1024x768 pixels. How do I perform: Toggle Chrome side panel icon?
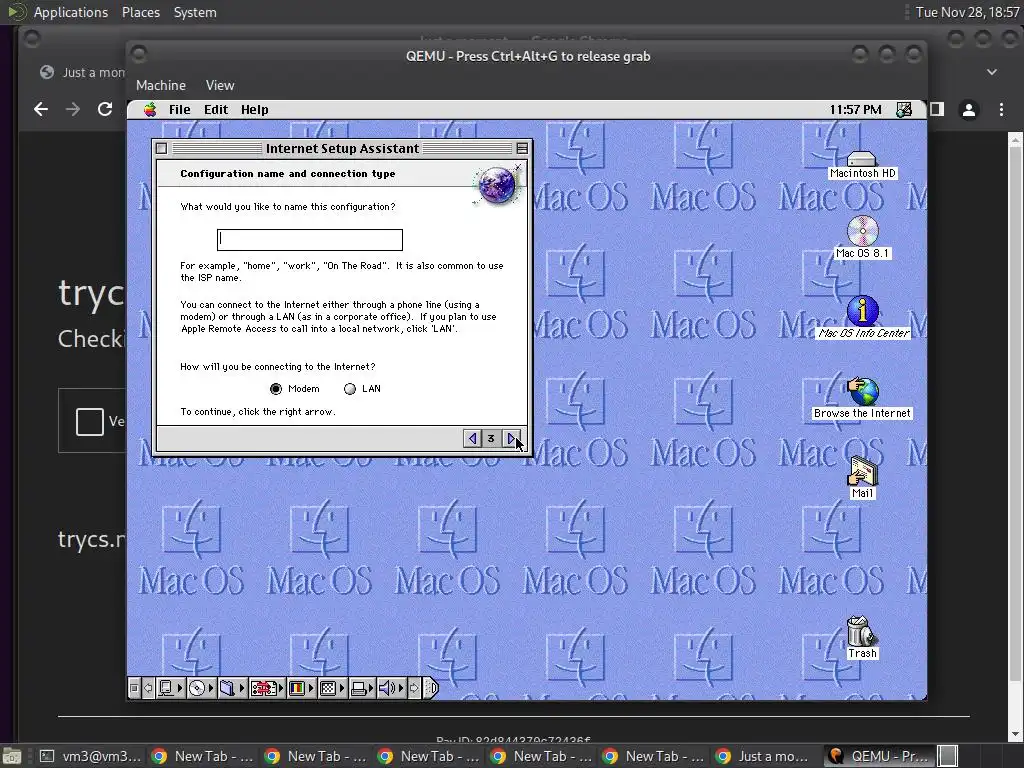[x=937, y=110]
